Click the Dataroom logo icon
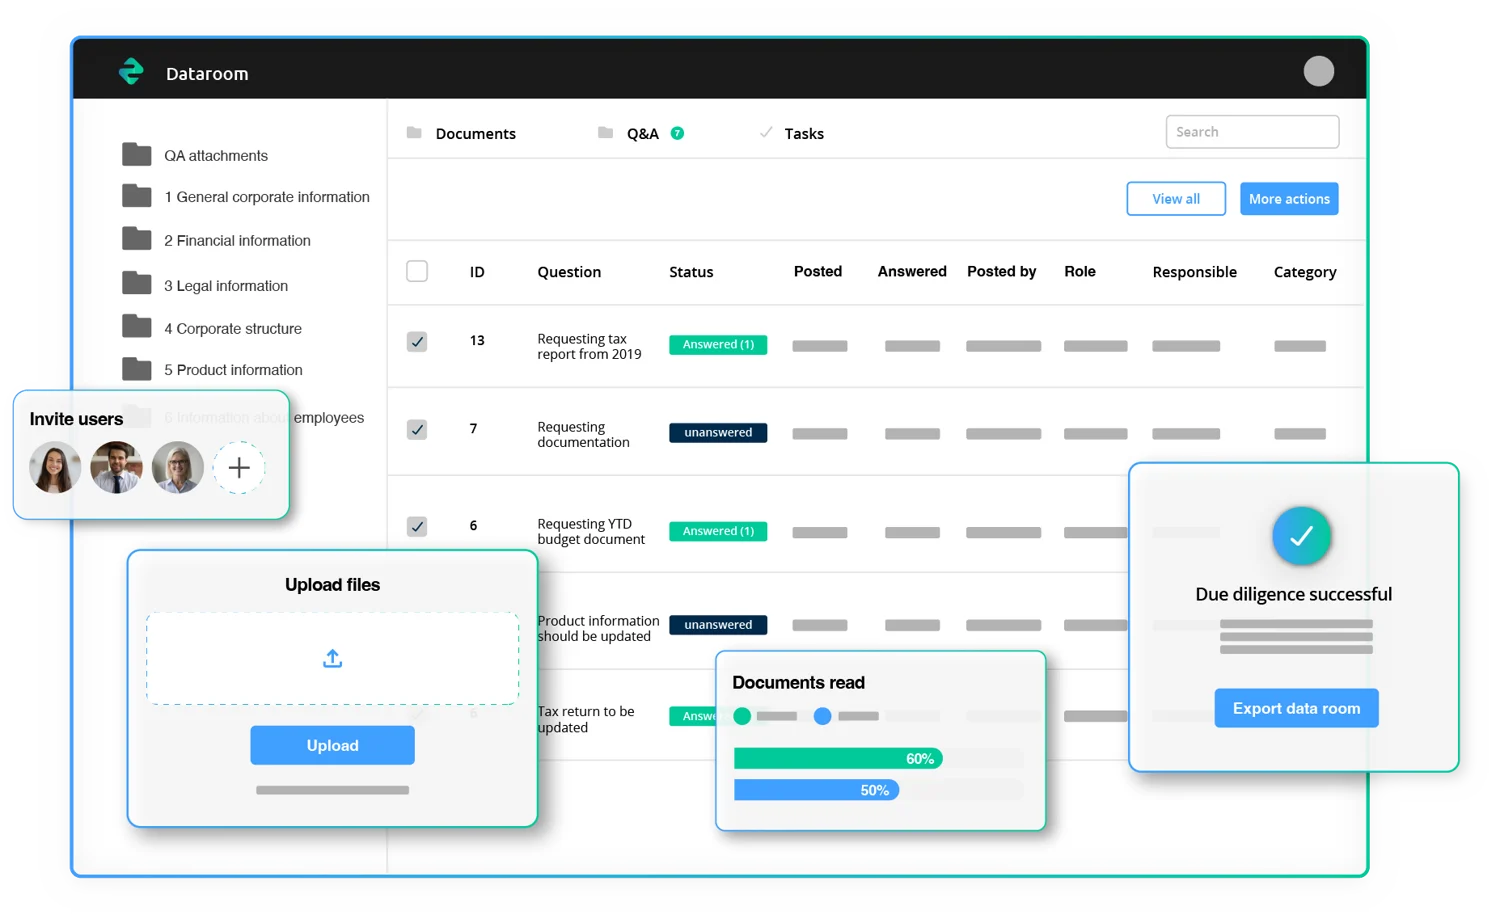 131,72
